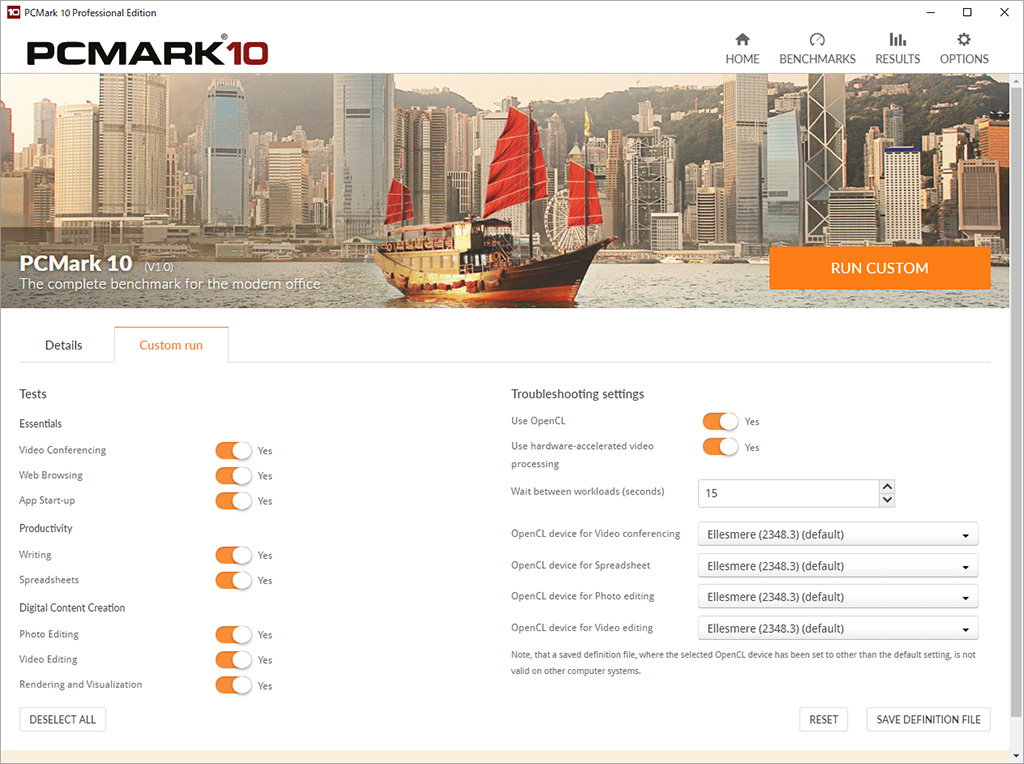Toggle the App Start-up test
The height and width of the screenshot is (764, 1024).
[x=233, y=501]
